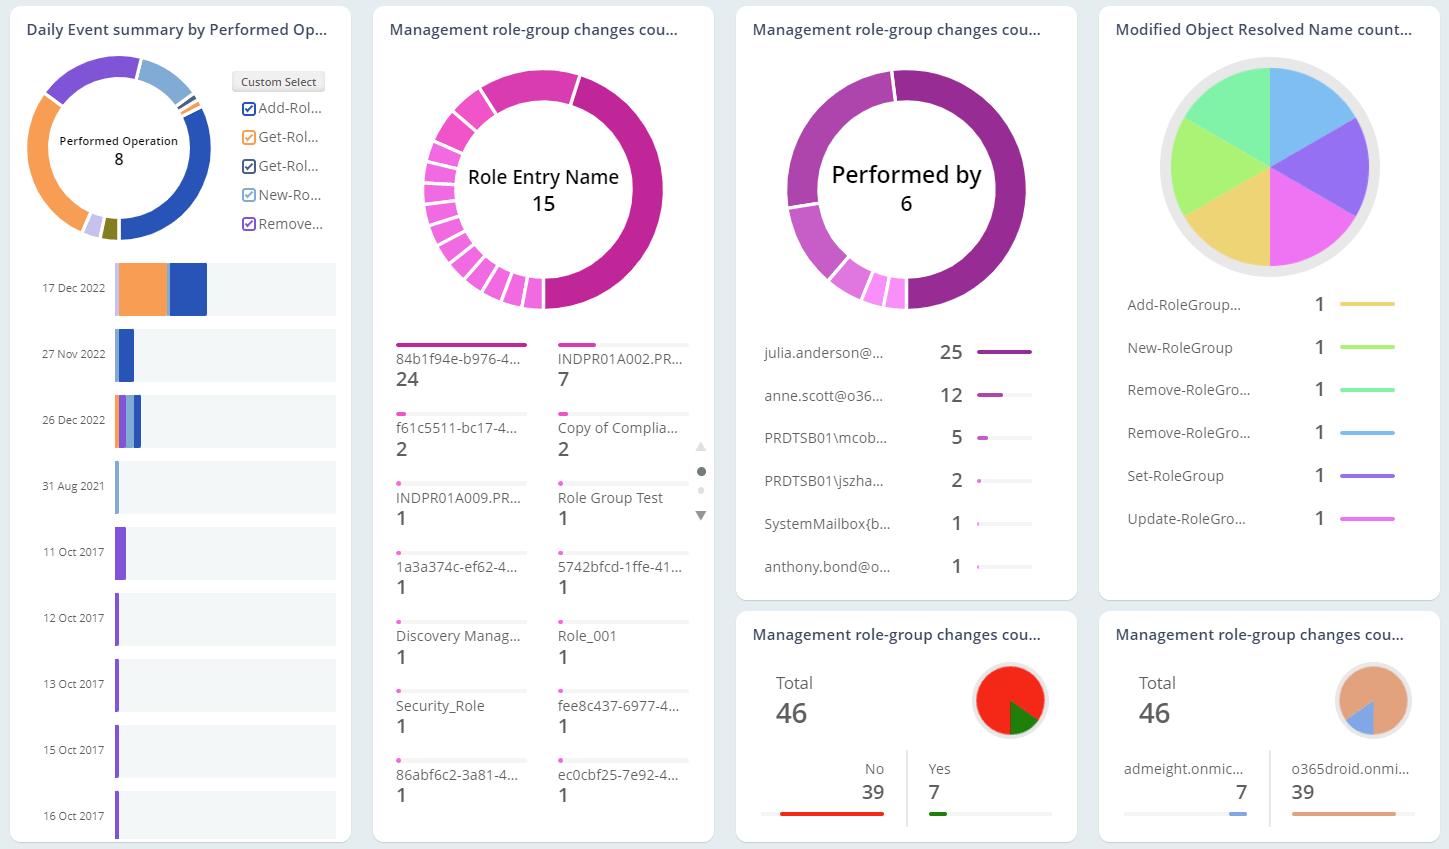Click the Performed by donut center

pos(906,189)
